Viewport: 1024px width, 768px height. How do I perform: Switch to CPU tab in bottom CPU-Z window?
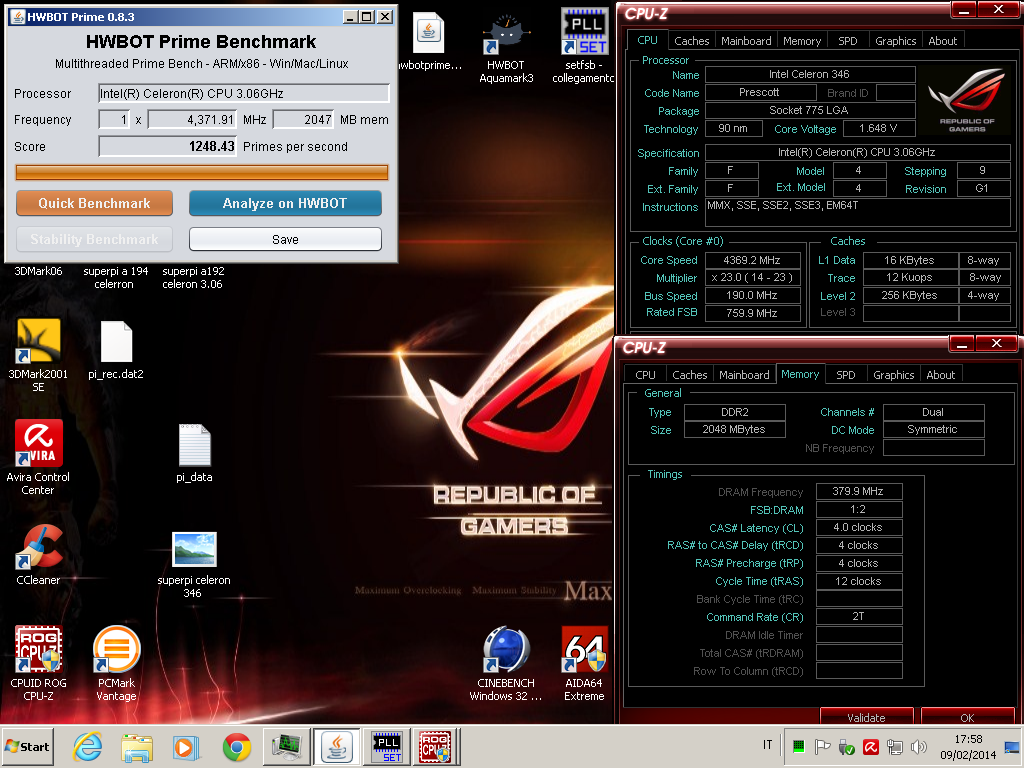pos(645,375)
